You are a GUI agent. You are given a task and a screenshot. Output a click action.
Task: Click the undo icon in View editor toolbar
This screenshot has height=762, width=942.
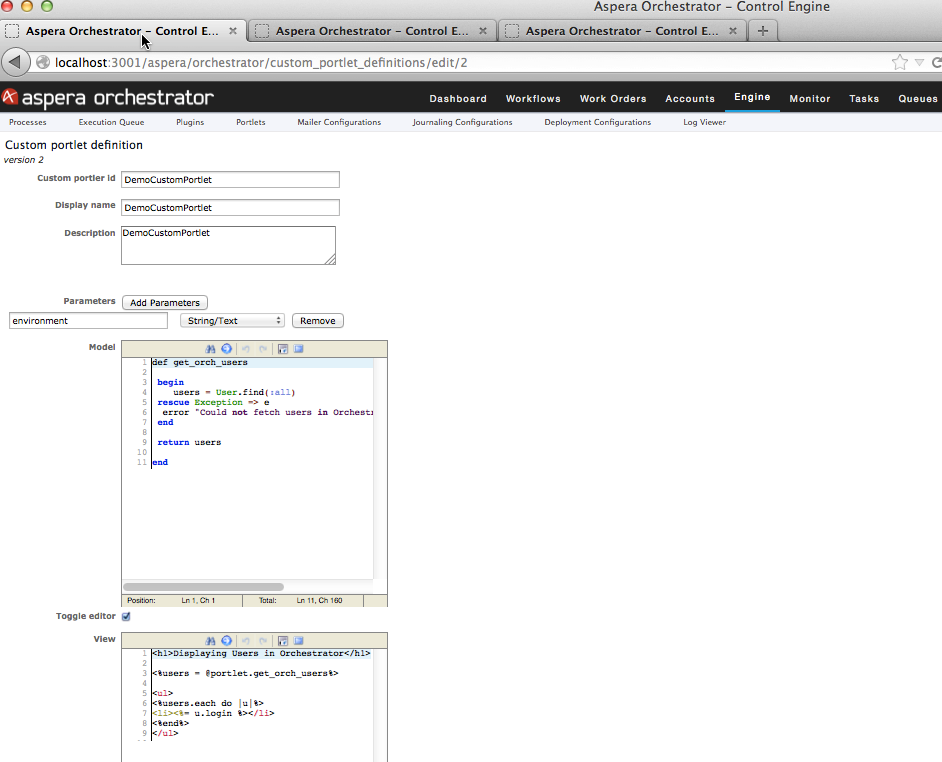tap(246, 641)
